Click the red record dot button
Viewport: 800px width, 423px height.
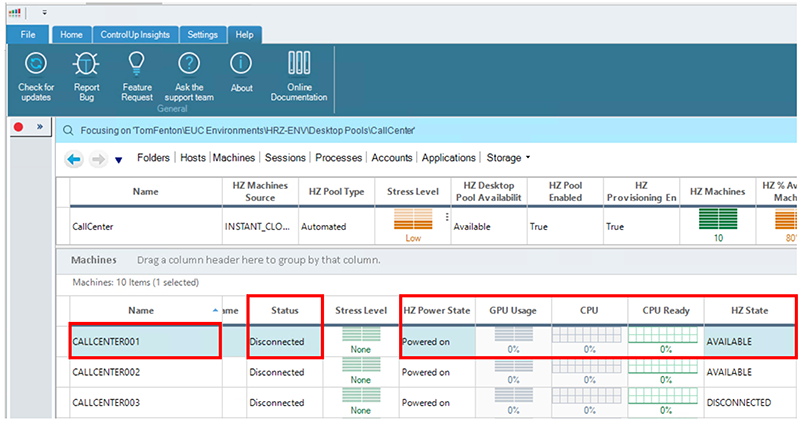pyautogui.click(x=18, y=127)
